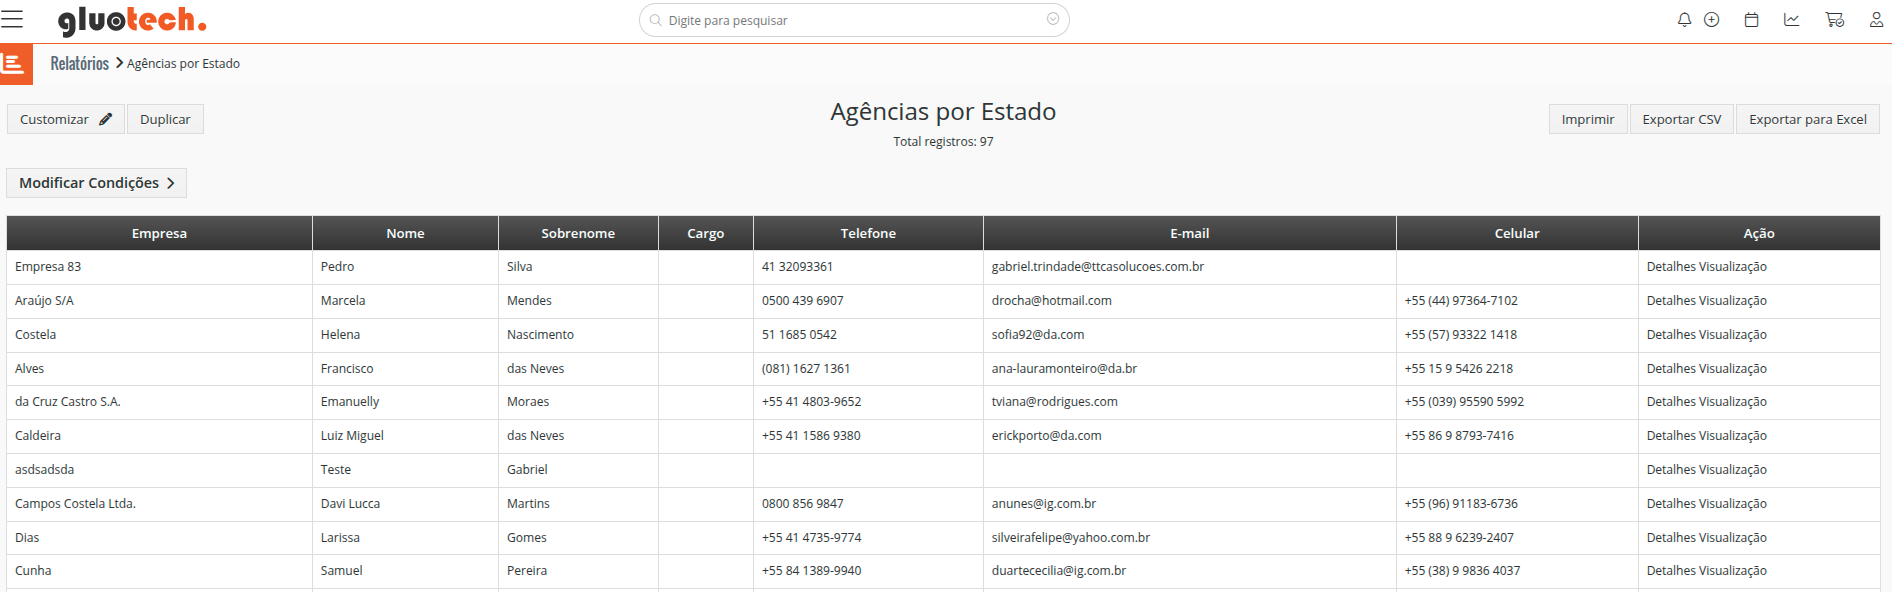Sort by the Empresa column header
1892x592 pixels.
(x=159, y=233)
